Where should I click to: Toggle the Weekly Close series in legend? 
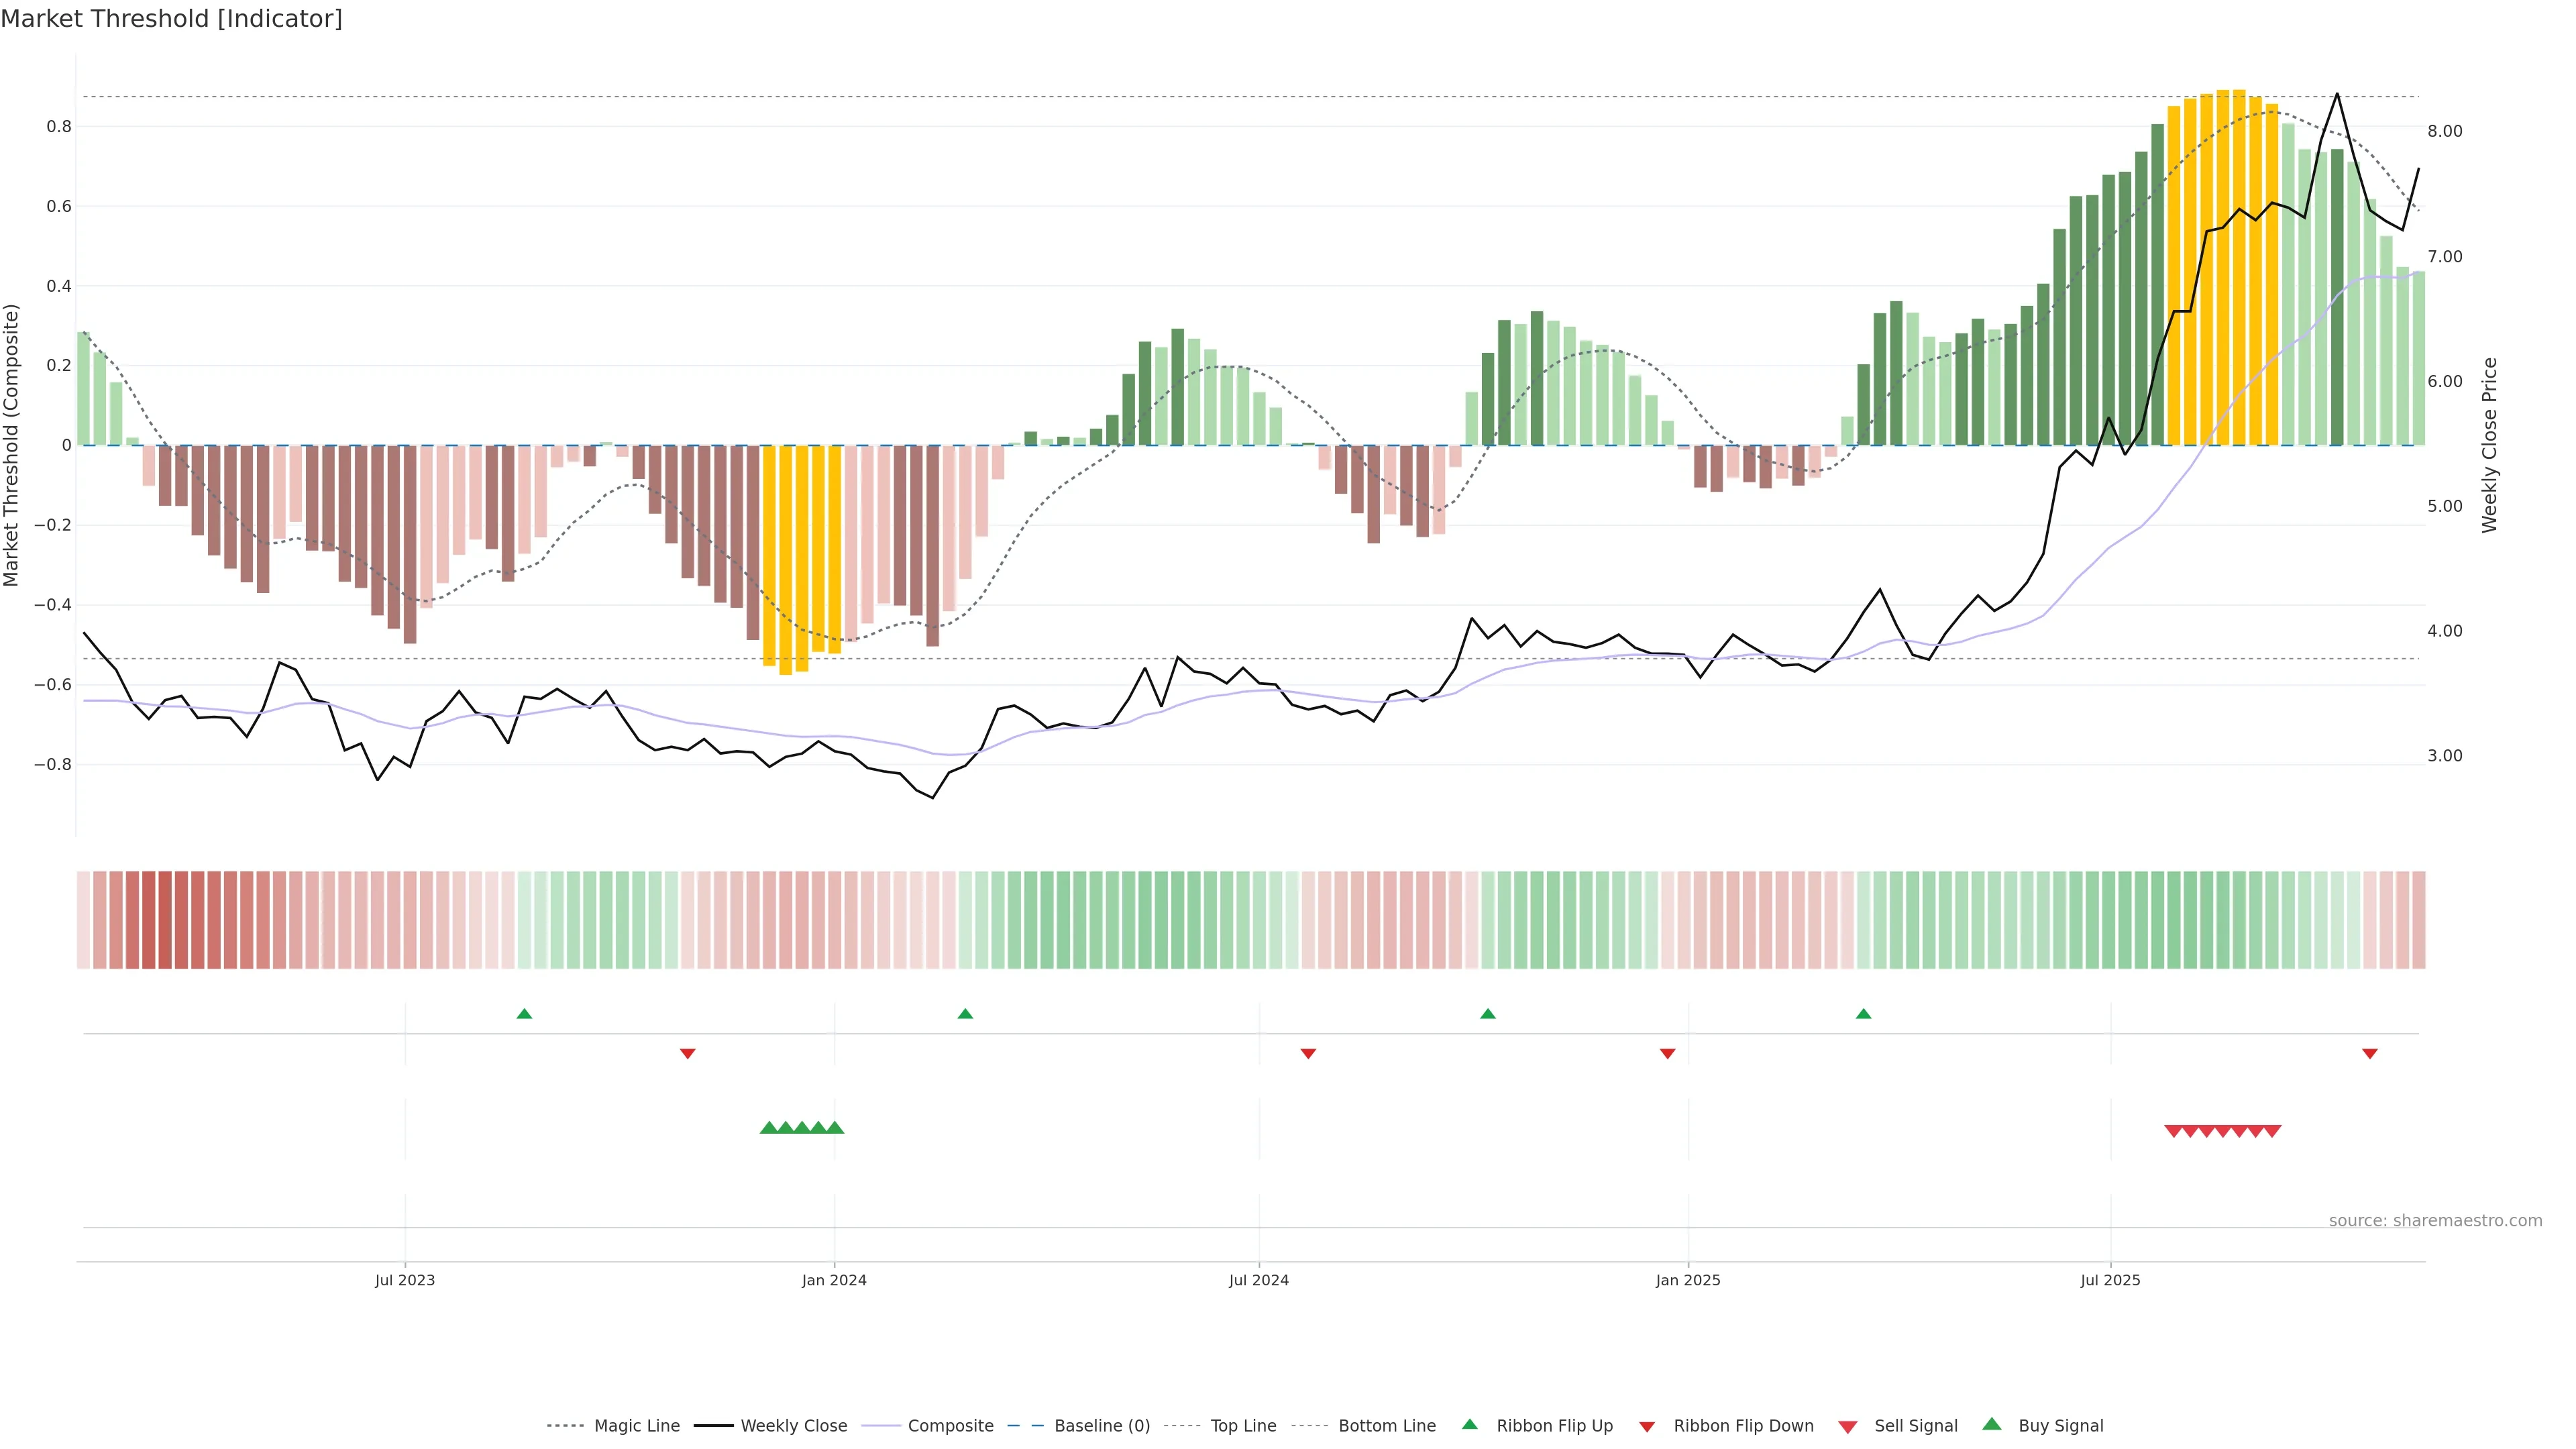(x=793, y=1426)
